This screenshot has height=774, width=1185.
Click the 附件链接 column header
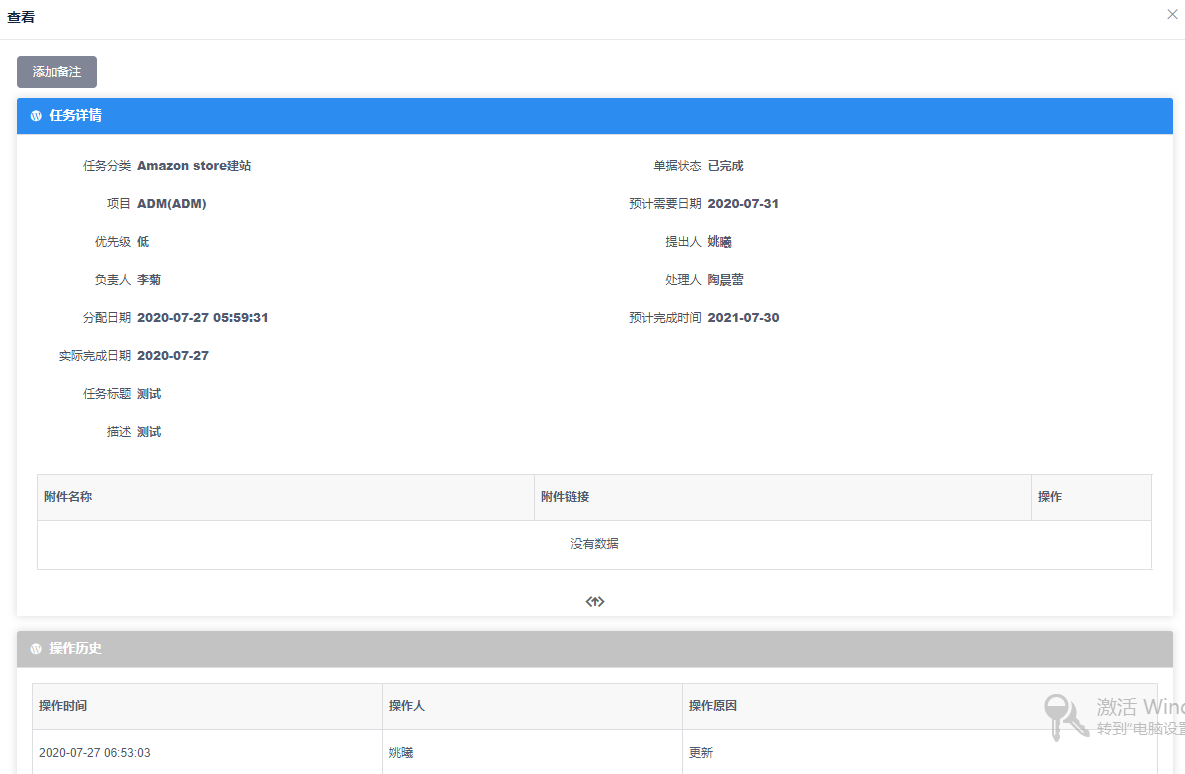(x=783, y=497)
